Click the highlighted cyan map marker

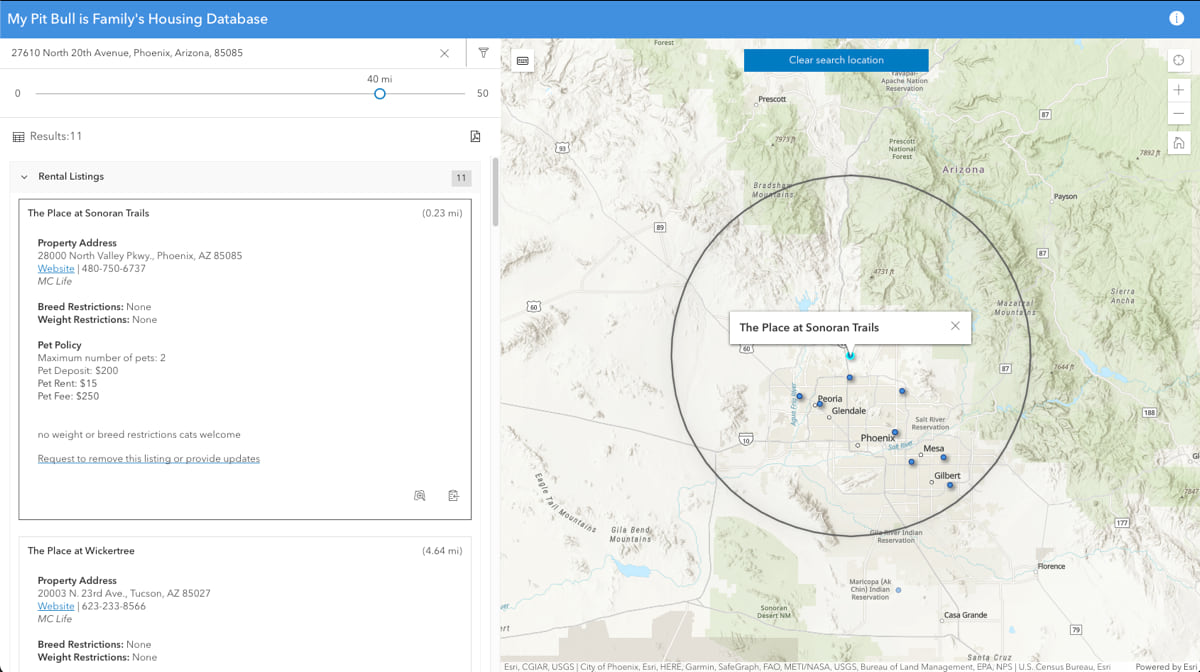point(850,355)
